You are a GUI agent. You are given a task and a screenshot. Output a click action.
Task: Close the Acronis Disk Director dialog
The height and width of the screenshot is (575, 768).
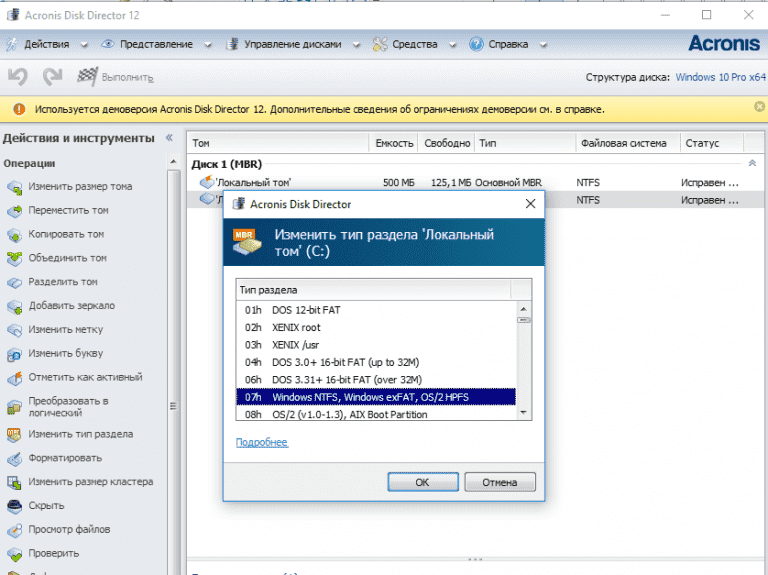tap(530, 204)
